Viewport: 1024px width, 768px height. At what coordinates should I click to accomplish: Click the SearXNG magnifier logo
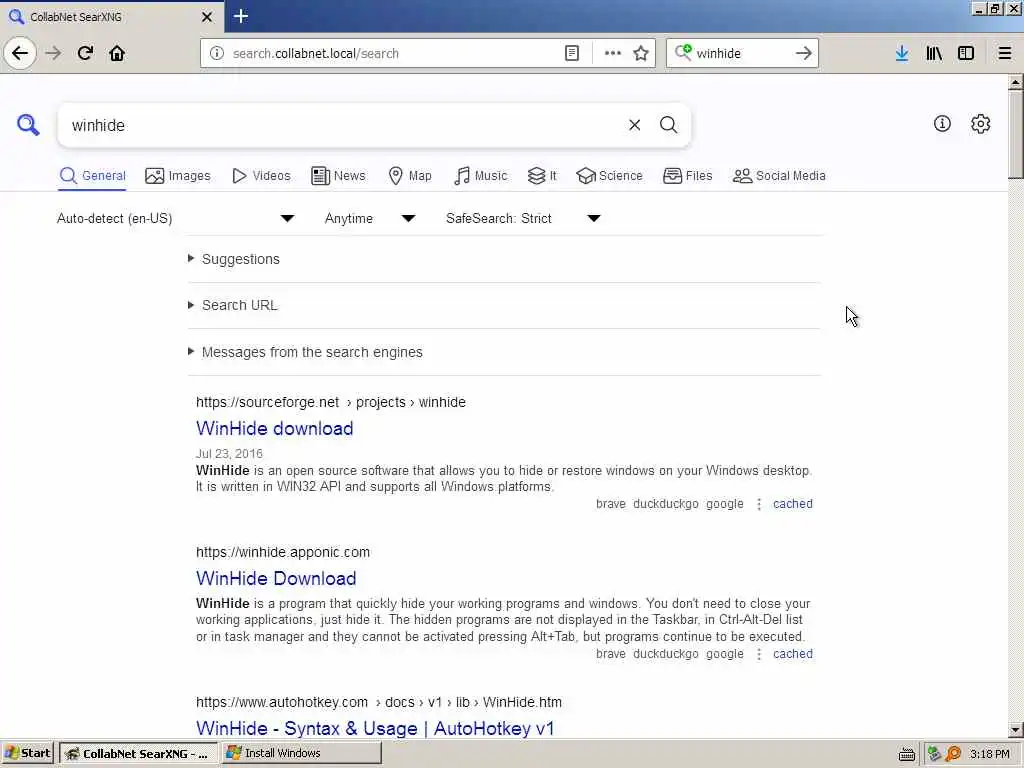click(28, 124)
